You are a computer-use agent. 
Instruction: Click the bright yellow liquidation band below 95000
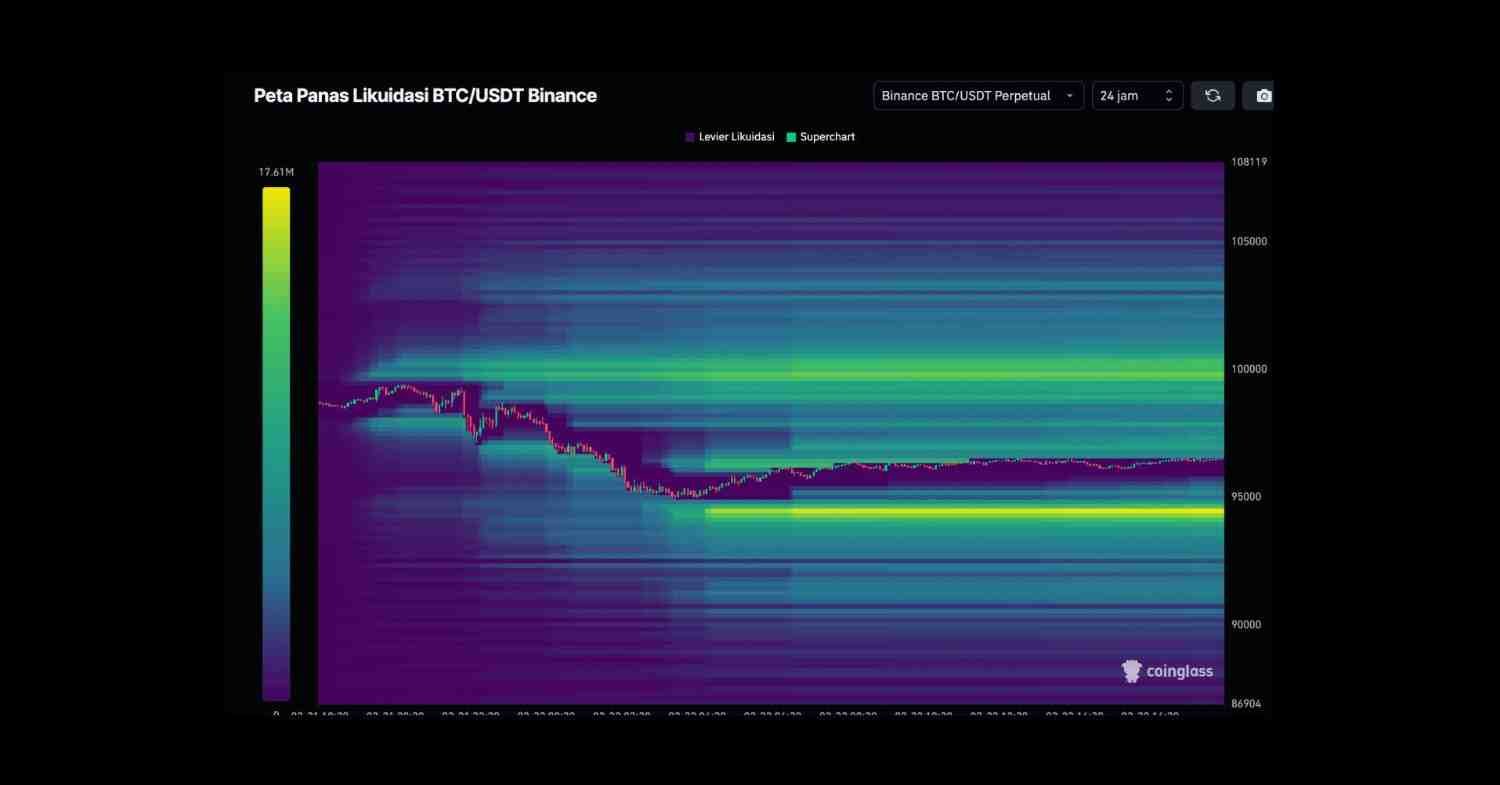(964, 512)
